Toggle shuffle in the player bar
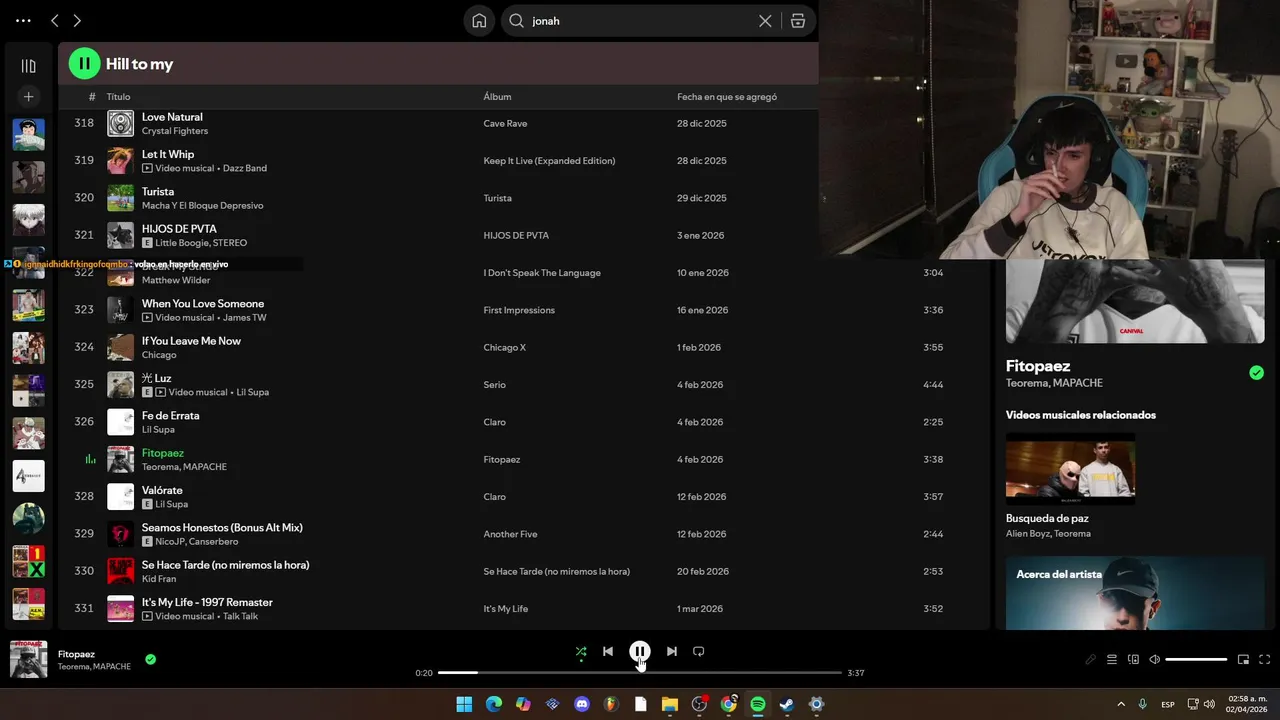 point(580,651)
